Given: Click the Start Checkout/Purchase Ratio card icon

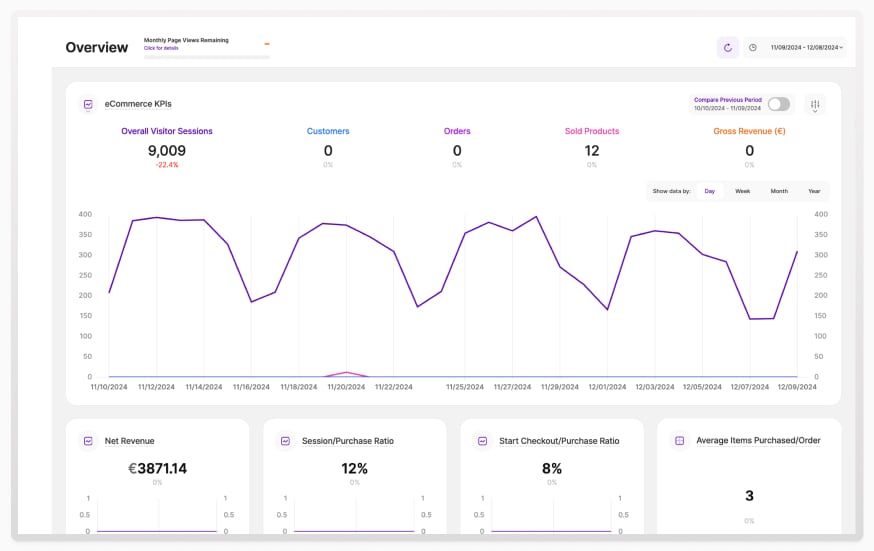Looking at the screenshot, I should (482, 440).
